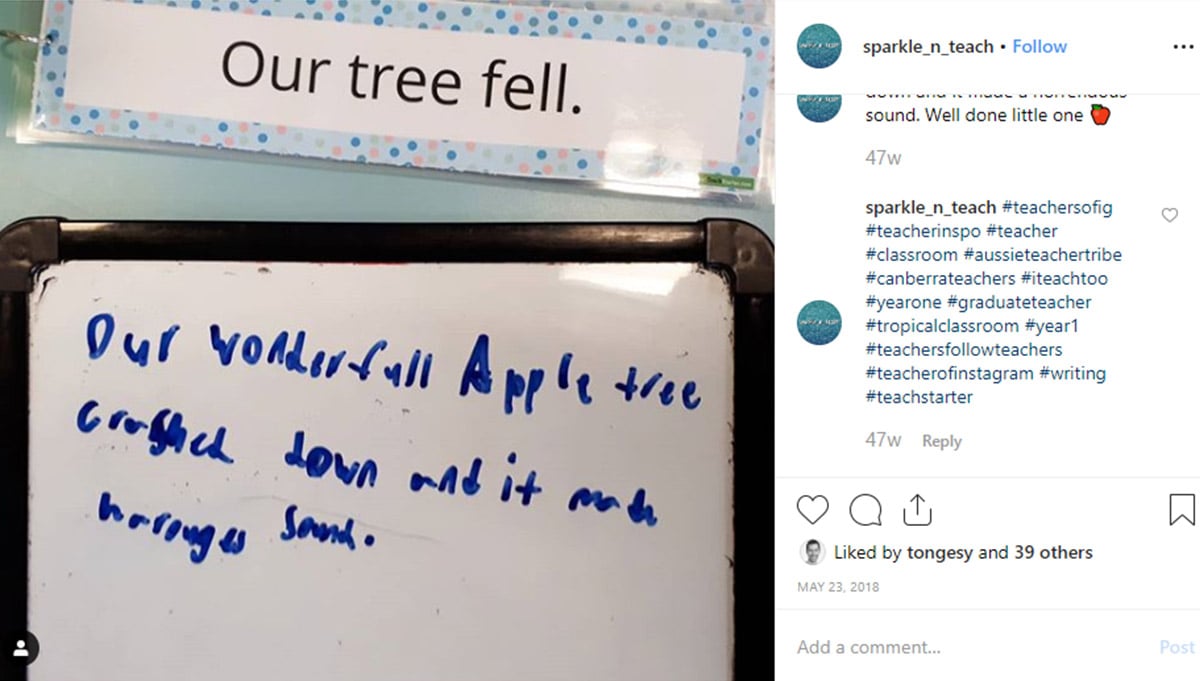Open the #teachstarter hashtag
This screenshot has height=681, width=1200.
coord(919,397)
